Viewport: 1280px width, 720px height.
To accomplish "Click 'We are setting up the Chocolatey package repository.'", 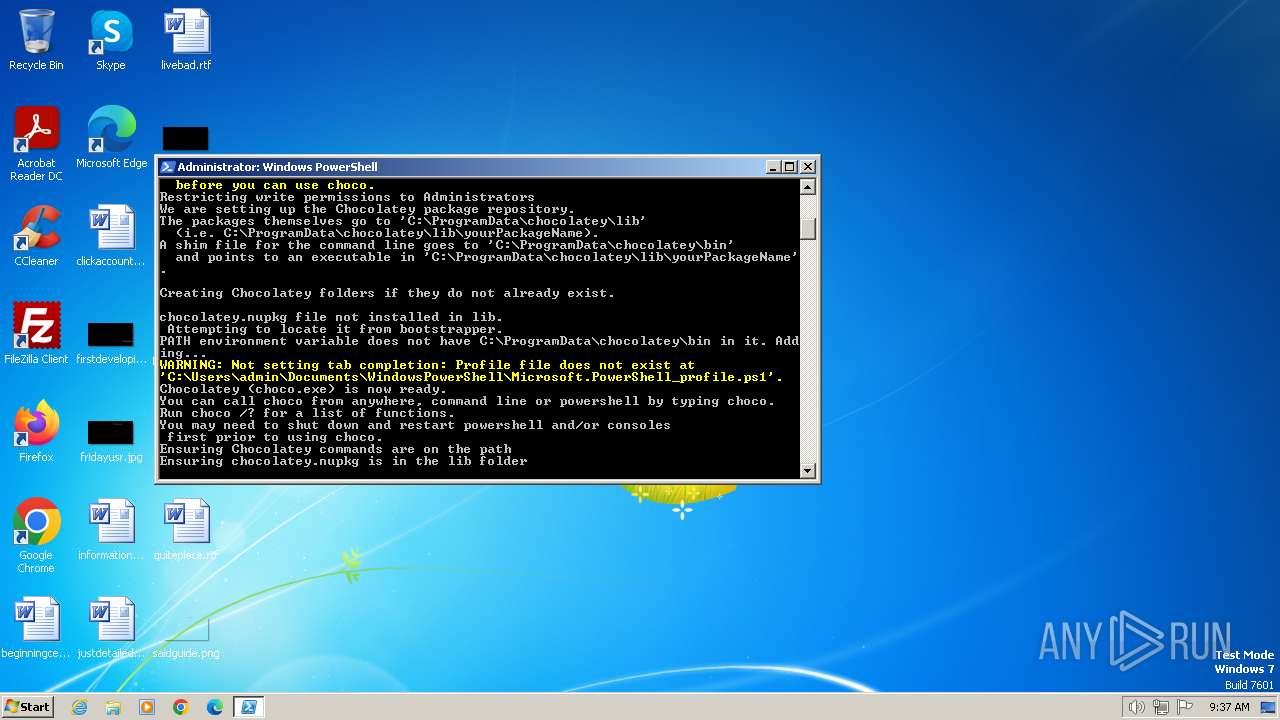I will click(367, 209).
